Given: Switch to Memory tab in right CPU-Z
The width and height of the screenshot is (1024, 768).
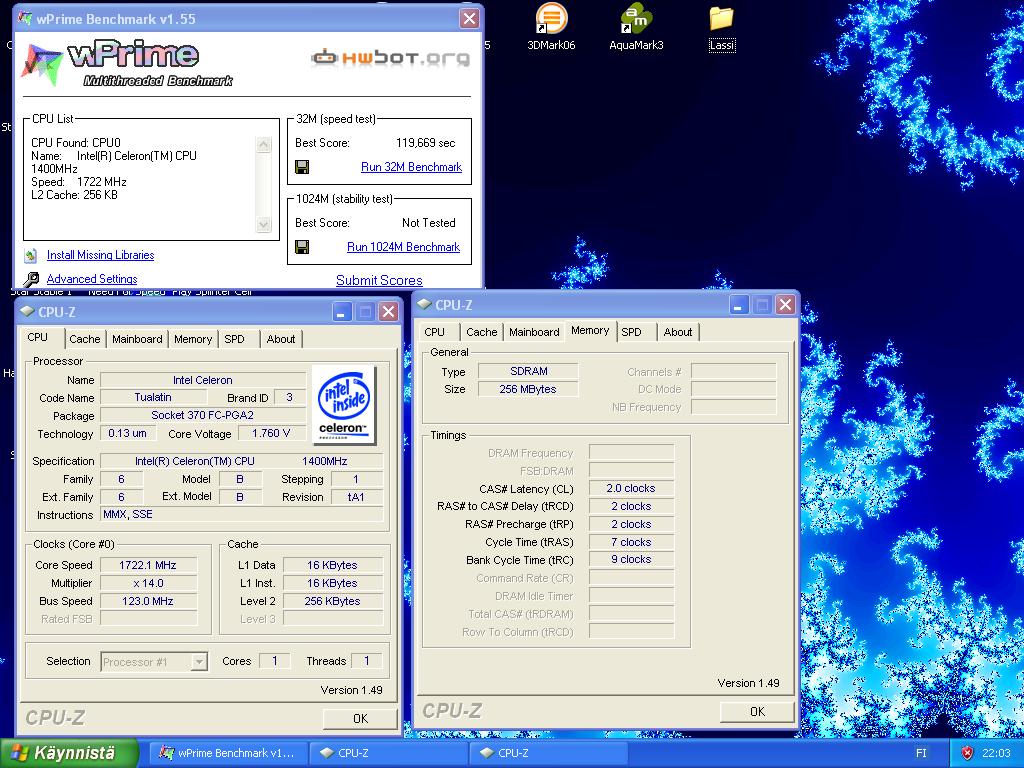Looking at the screenshot, I should click(x=590, y=331).
